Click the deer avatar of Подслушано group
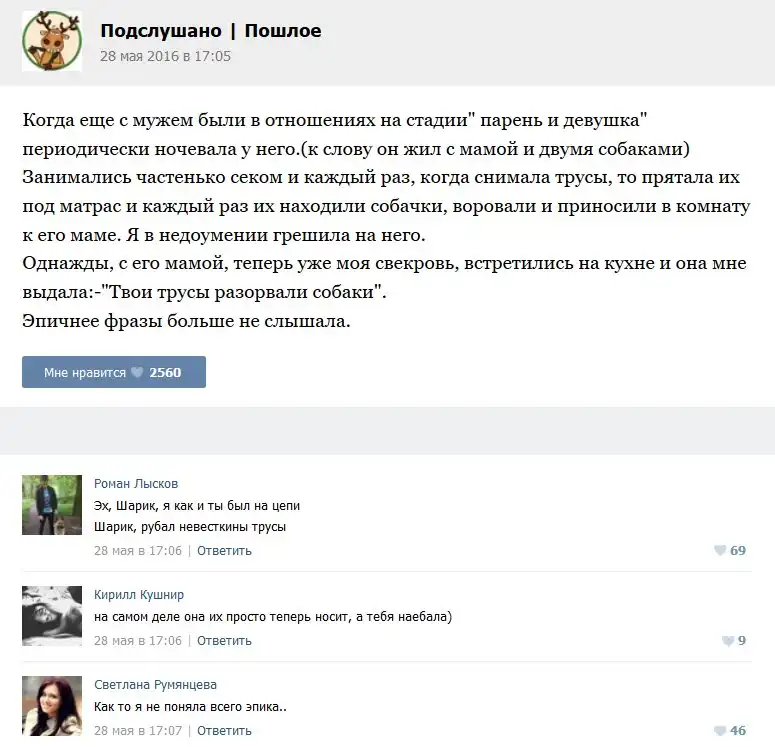This screenshot has height=747, width=775. click(52, 41)
